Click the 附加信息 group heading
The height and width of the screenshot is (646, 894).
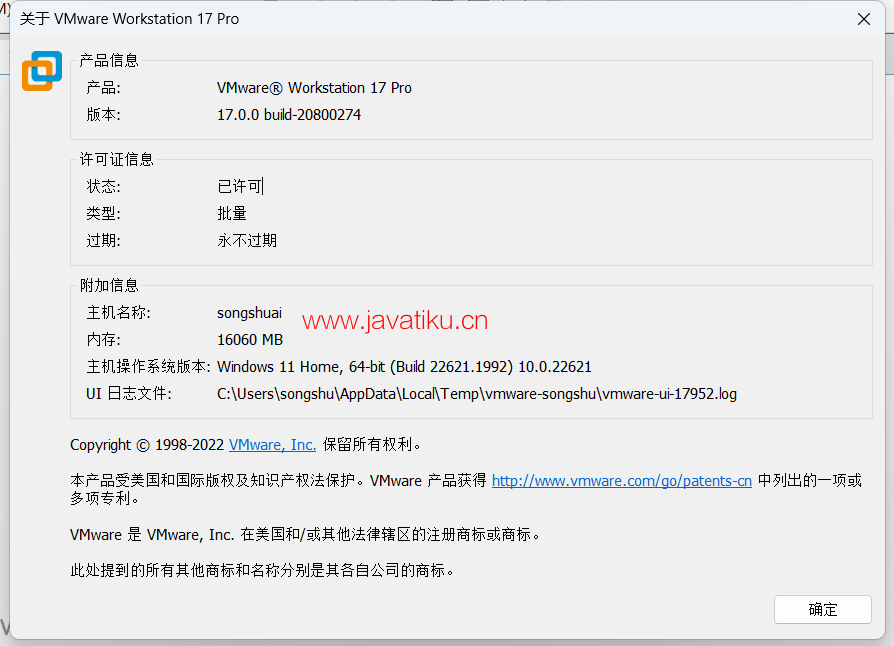[x=109, y=285]
